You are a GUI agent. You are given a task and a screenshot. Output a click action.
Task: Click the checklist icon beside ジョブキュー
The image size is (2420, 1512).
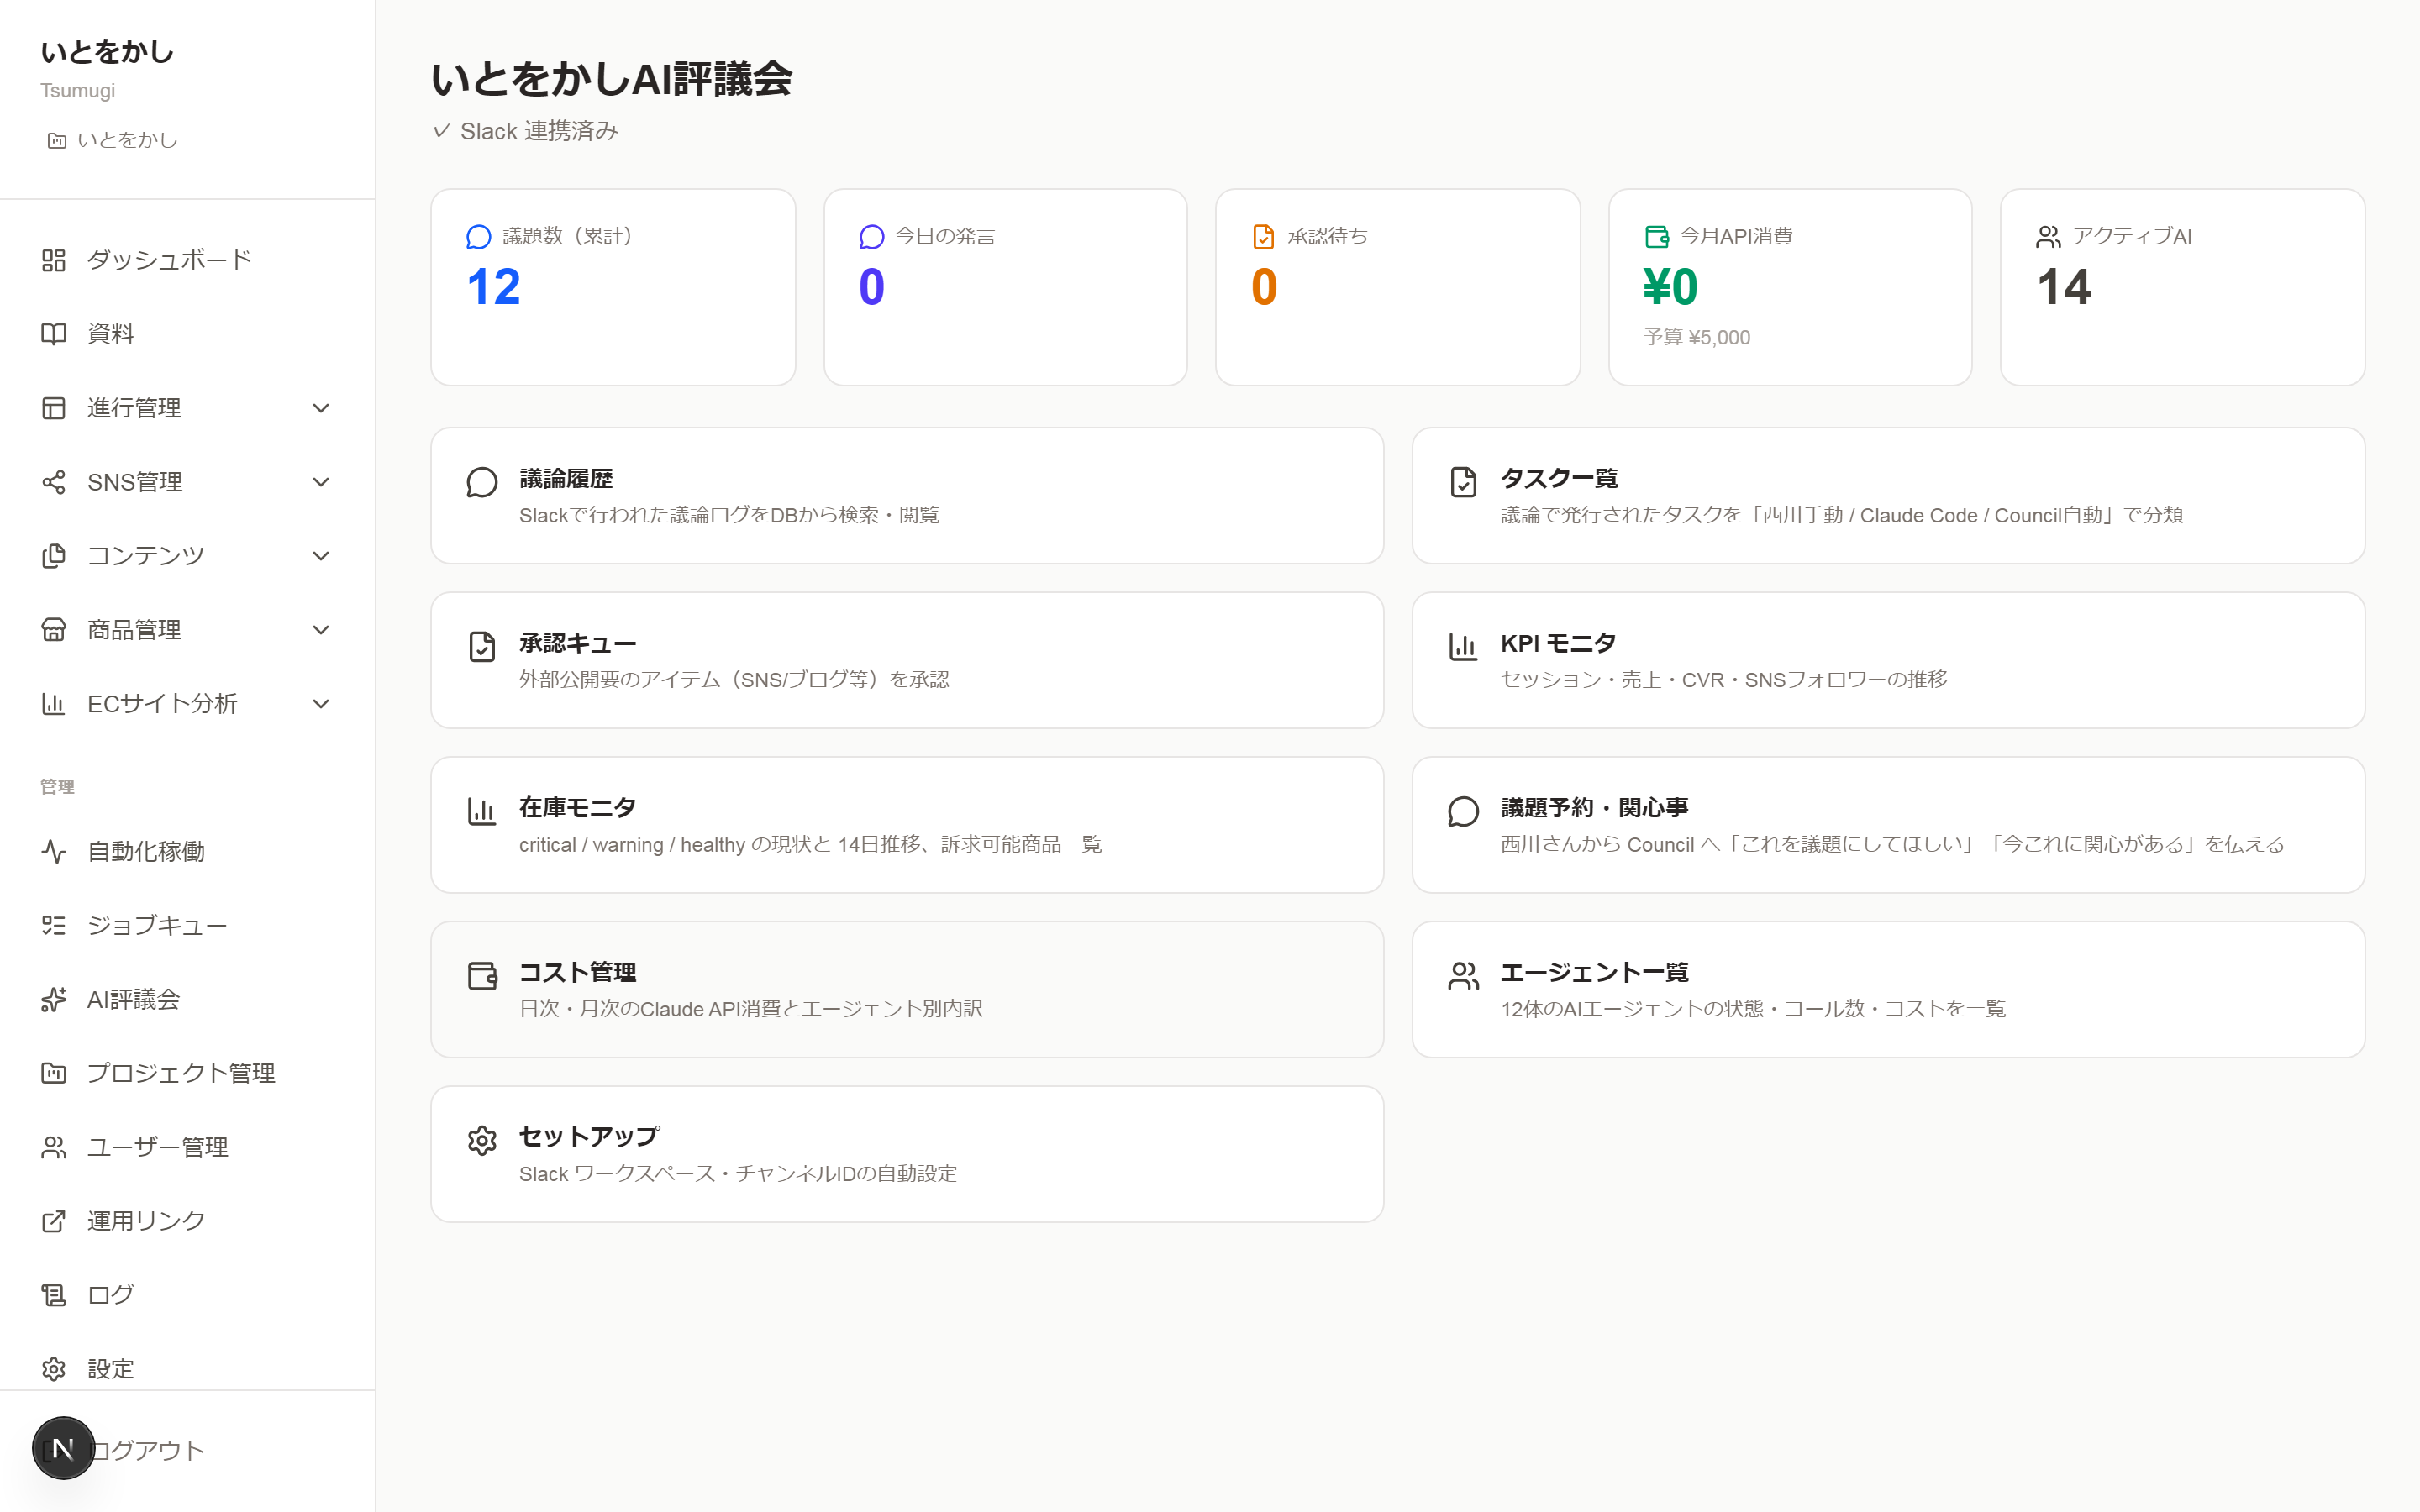54,926
